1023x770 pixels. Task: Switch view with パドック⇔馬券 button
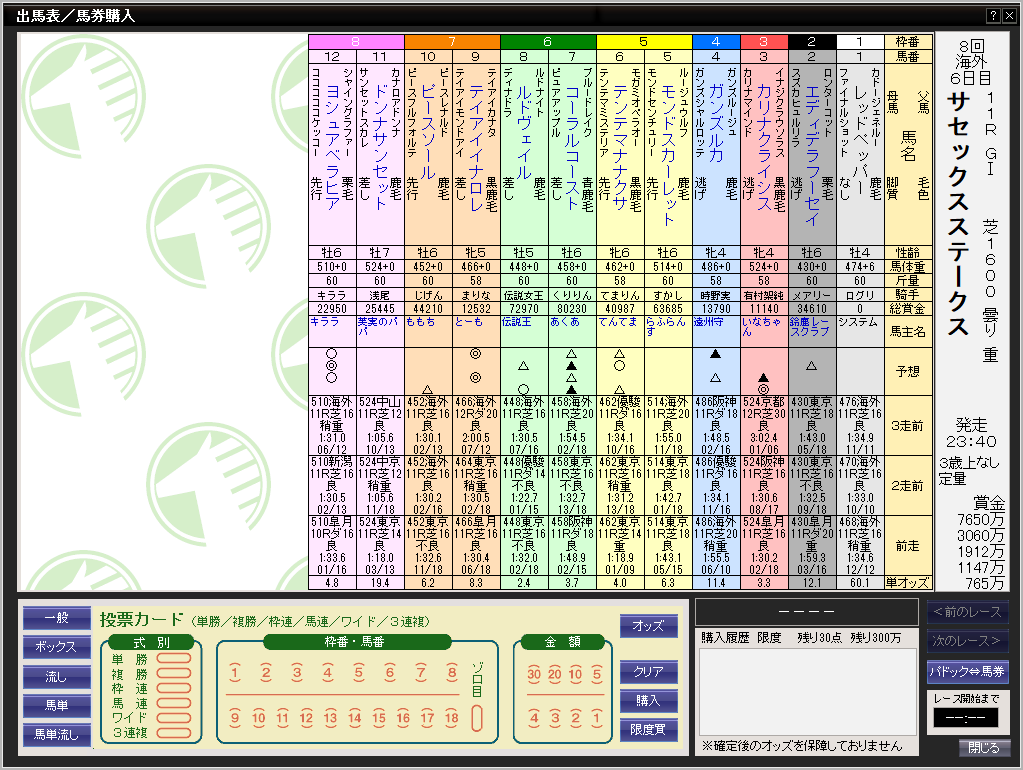pyautogui.click(x=967, y=671)
